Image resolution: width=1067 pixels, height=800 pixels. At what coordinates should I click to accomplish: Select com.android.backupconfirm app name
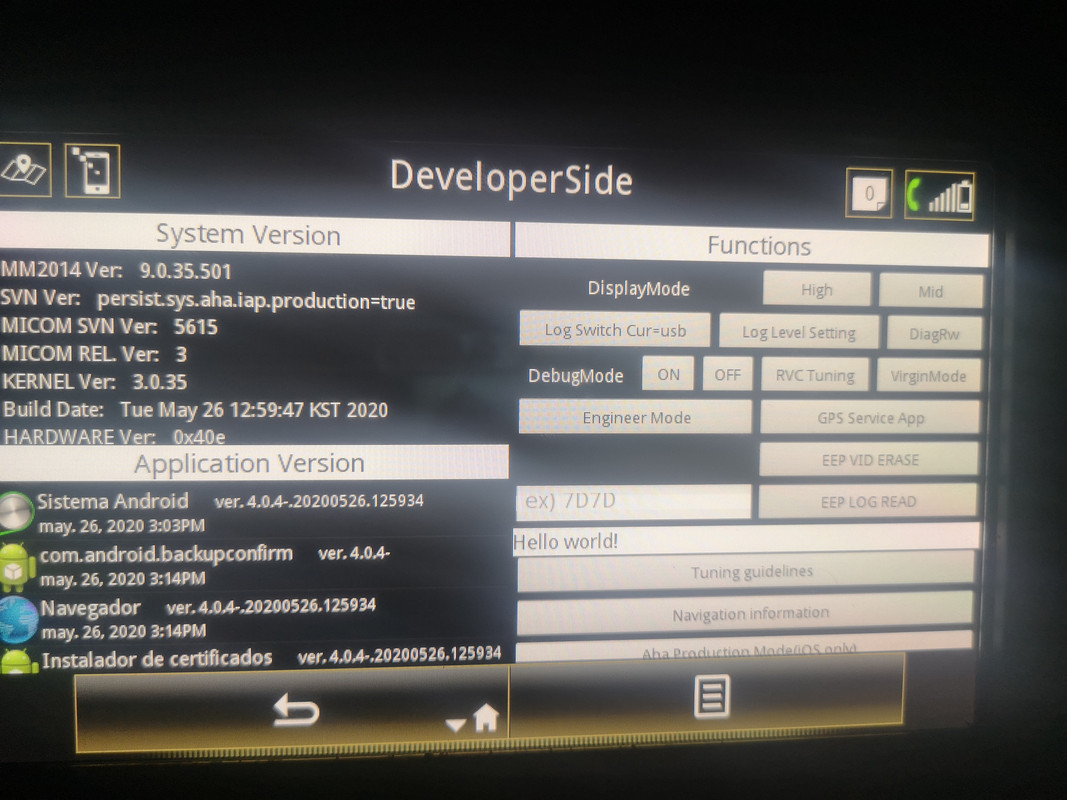[166, 554]
